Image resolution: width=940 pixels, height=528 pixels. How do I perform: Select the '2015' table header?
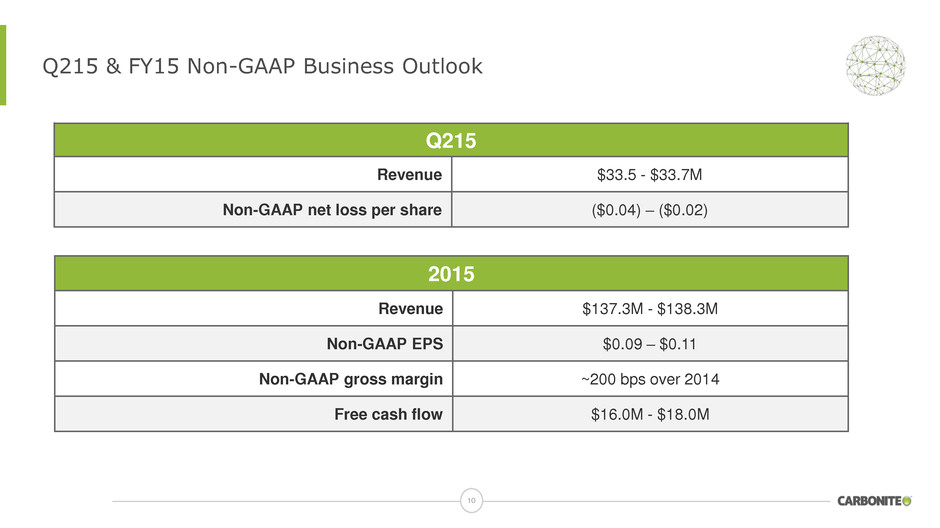click(x=451, y=274)
